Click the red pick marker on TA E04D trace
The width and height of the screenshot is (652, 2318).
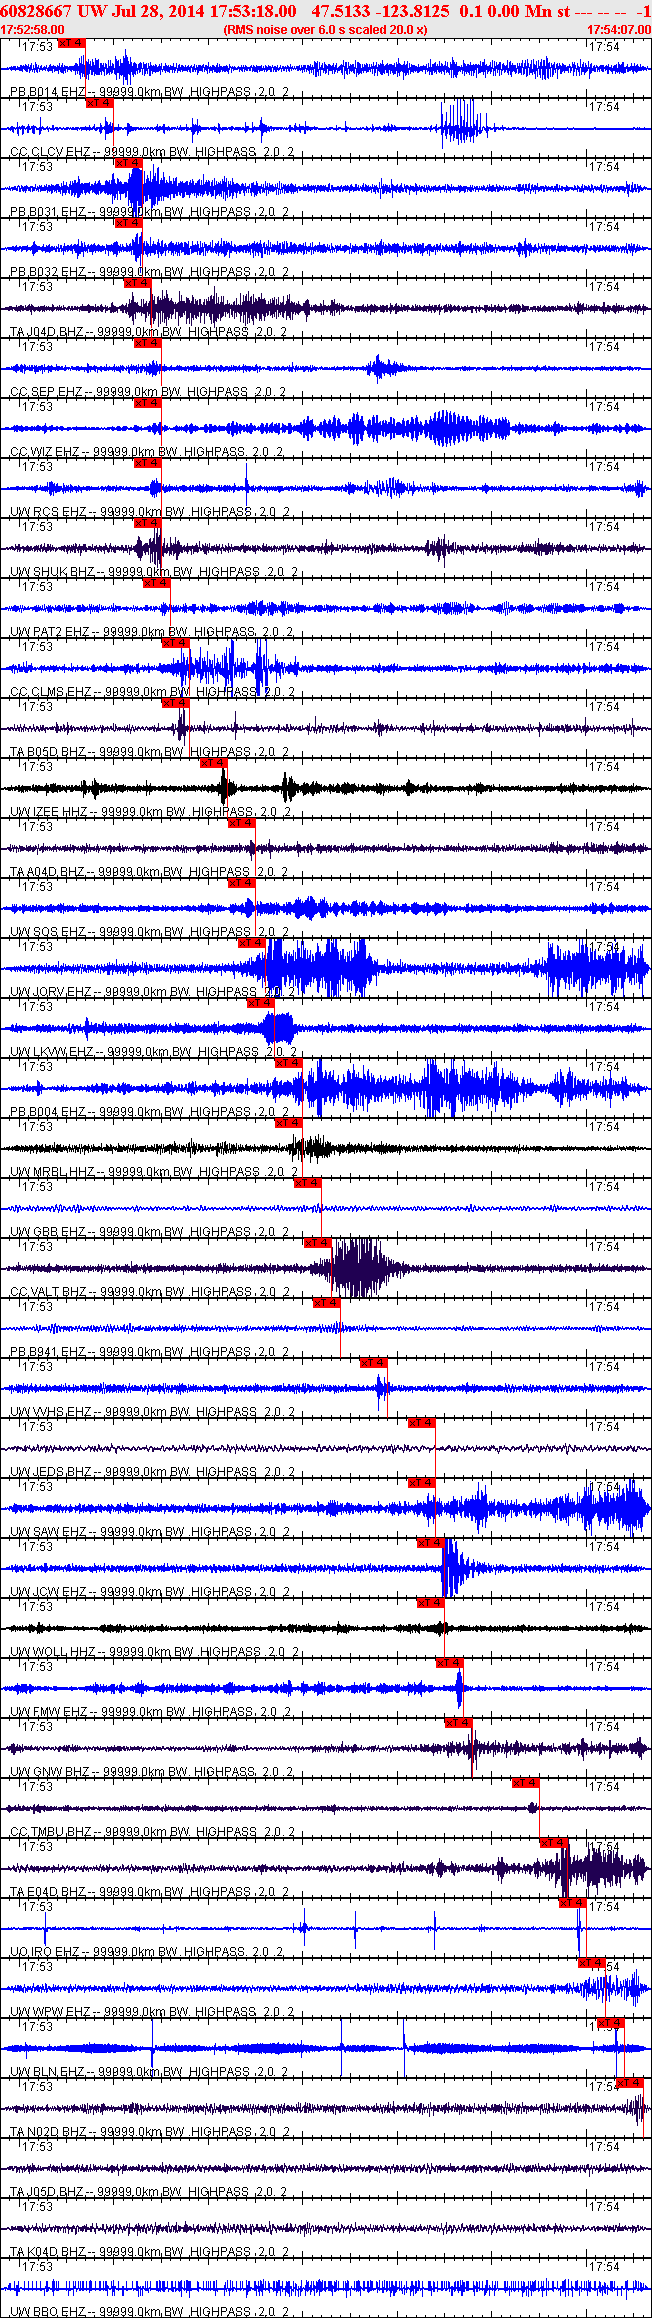pyautogui.click(x=554, y=1843)
